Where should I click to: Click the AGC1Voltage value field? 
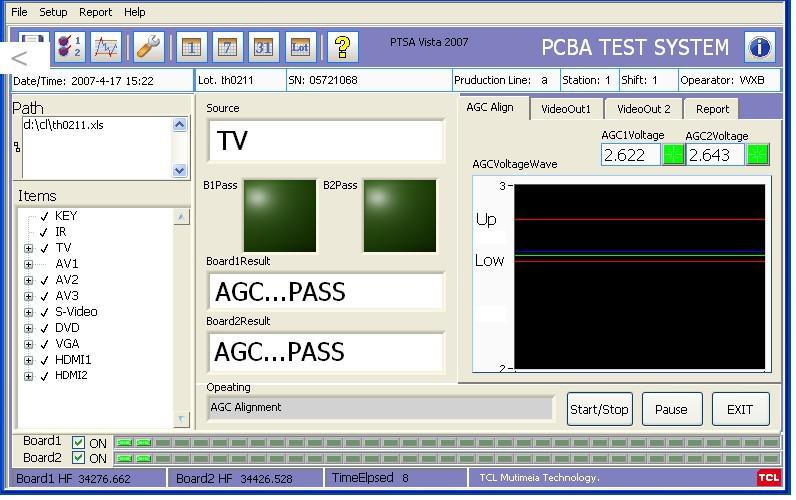(631, 155)
